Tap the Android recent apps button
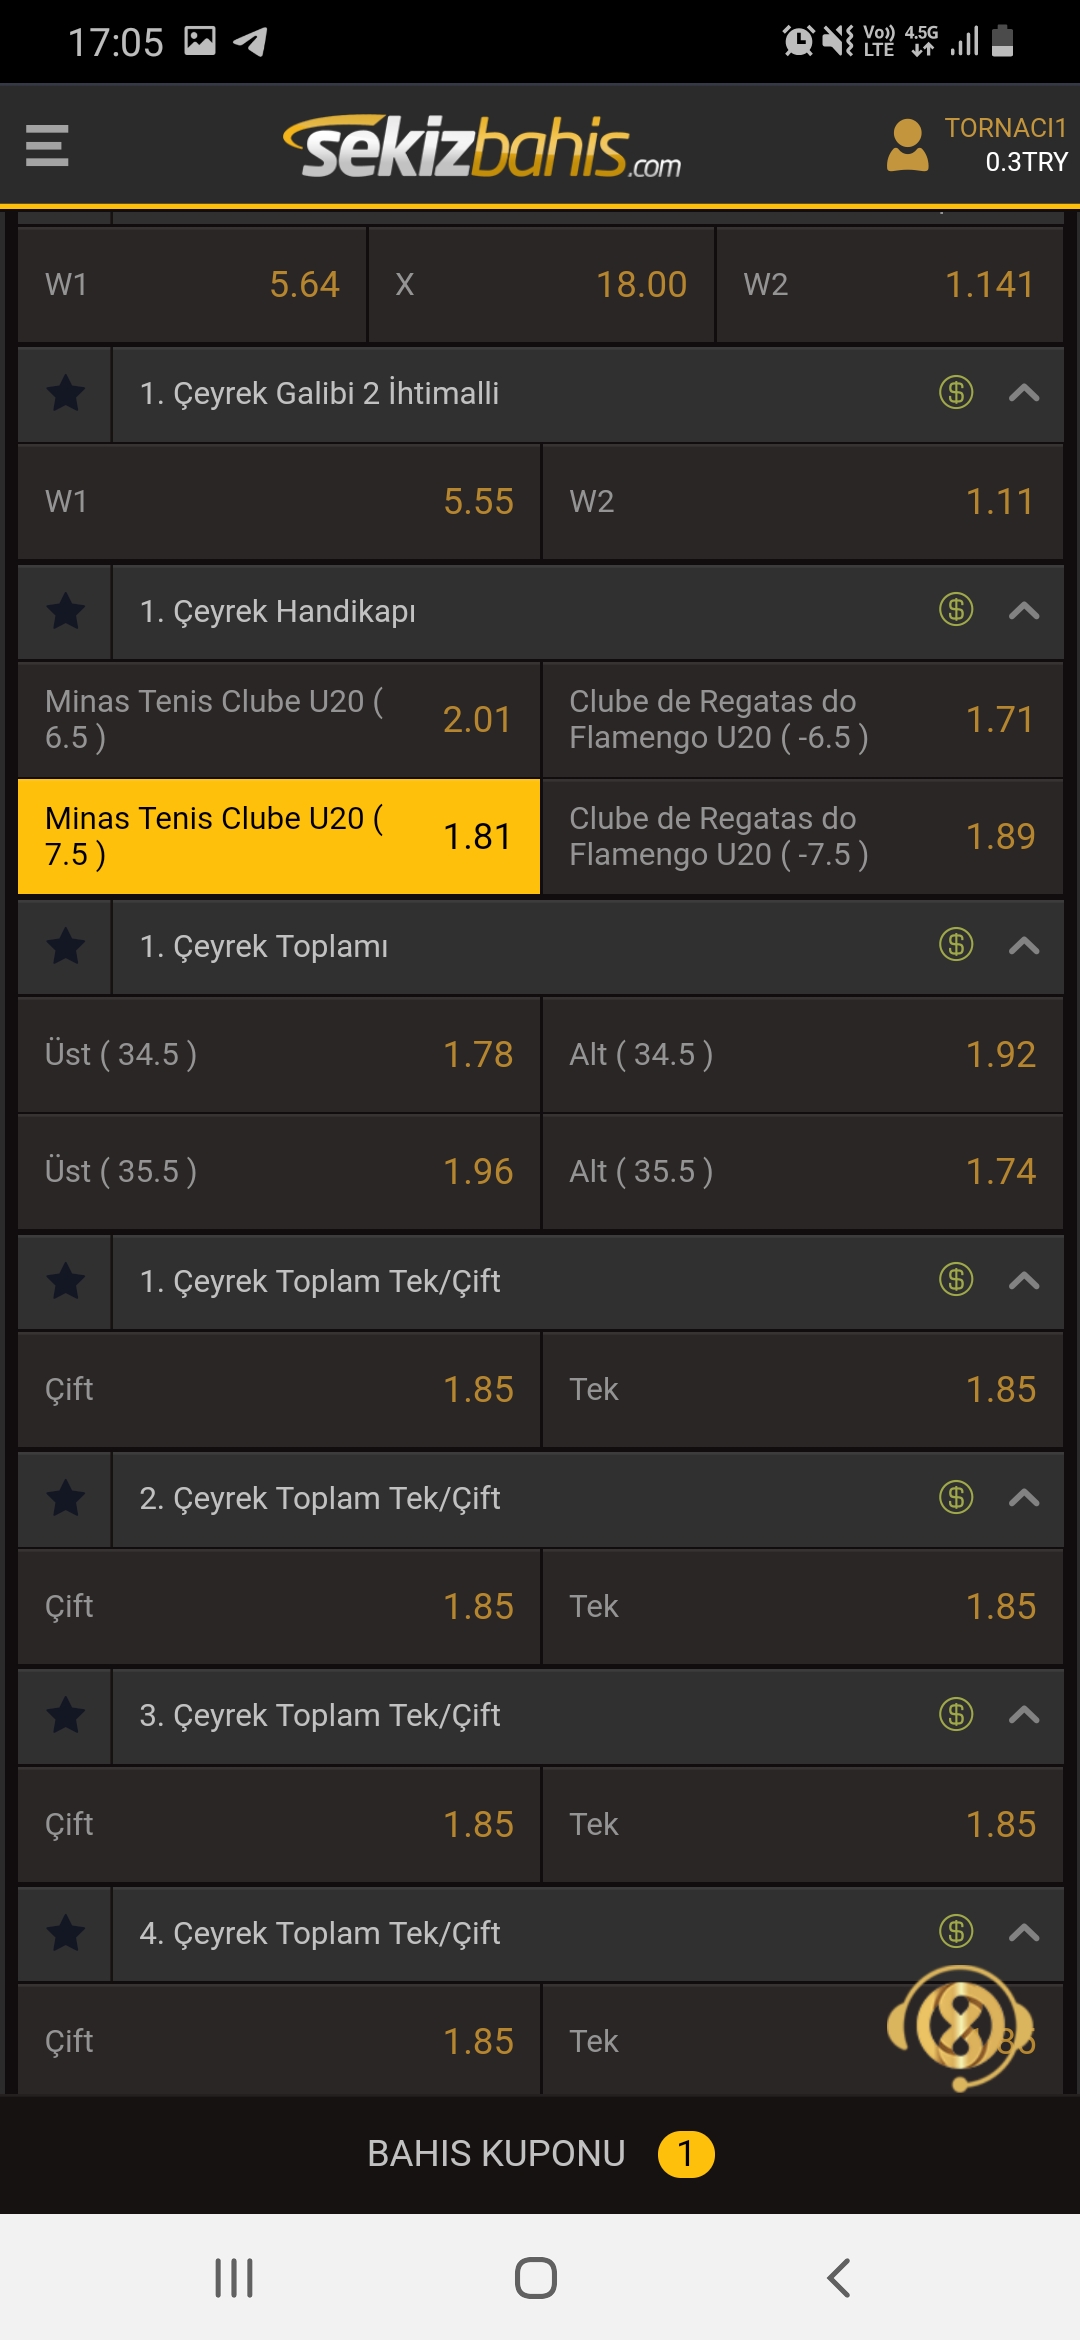The width and height of the screenshot is (1080, 2340). point(234,2278)
